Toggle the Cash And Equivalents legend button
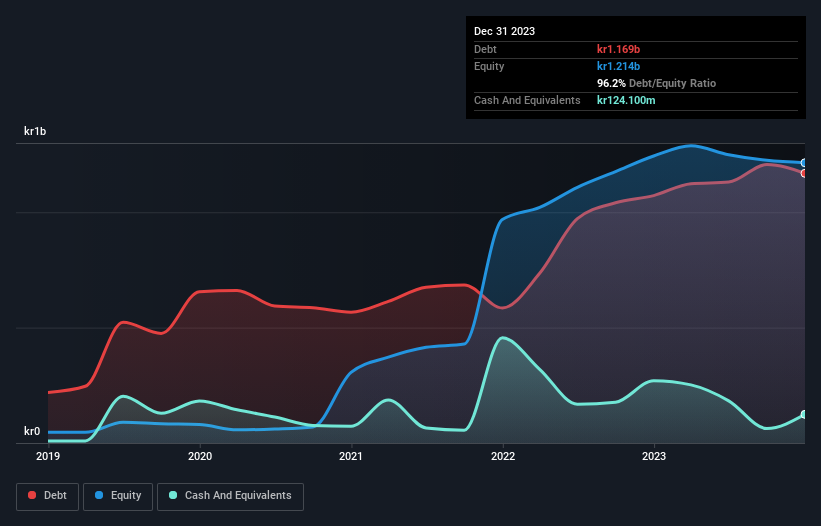 pyautogui.click(x=230, y=496)
